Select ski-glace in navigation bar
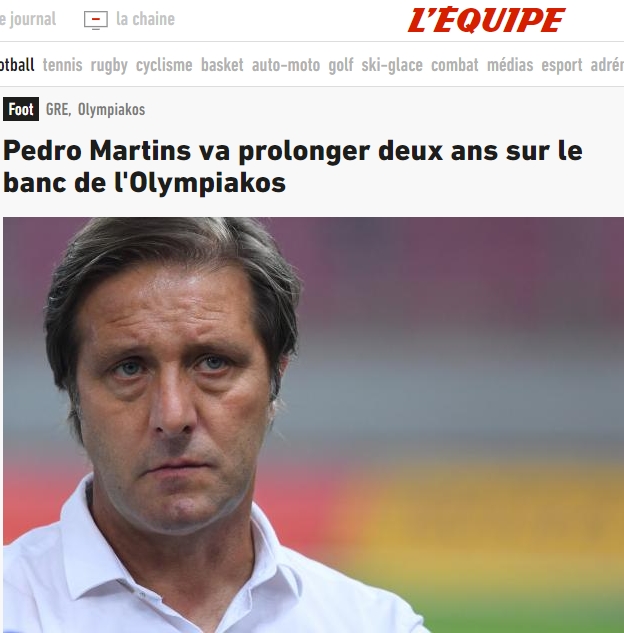The image size is (624, 633). pos(392,65)
